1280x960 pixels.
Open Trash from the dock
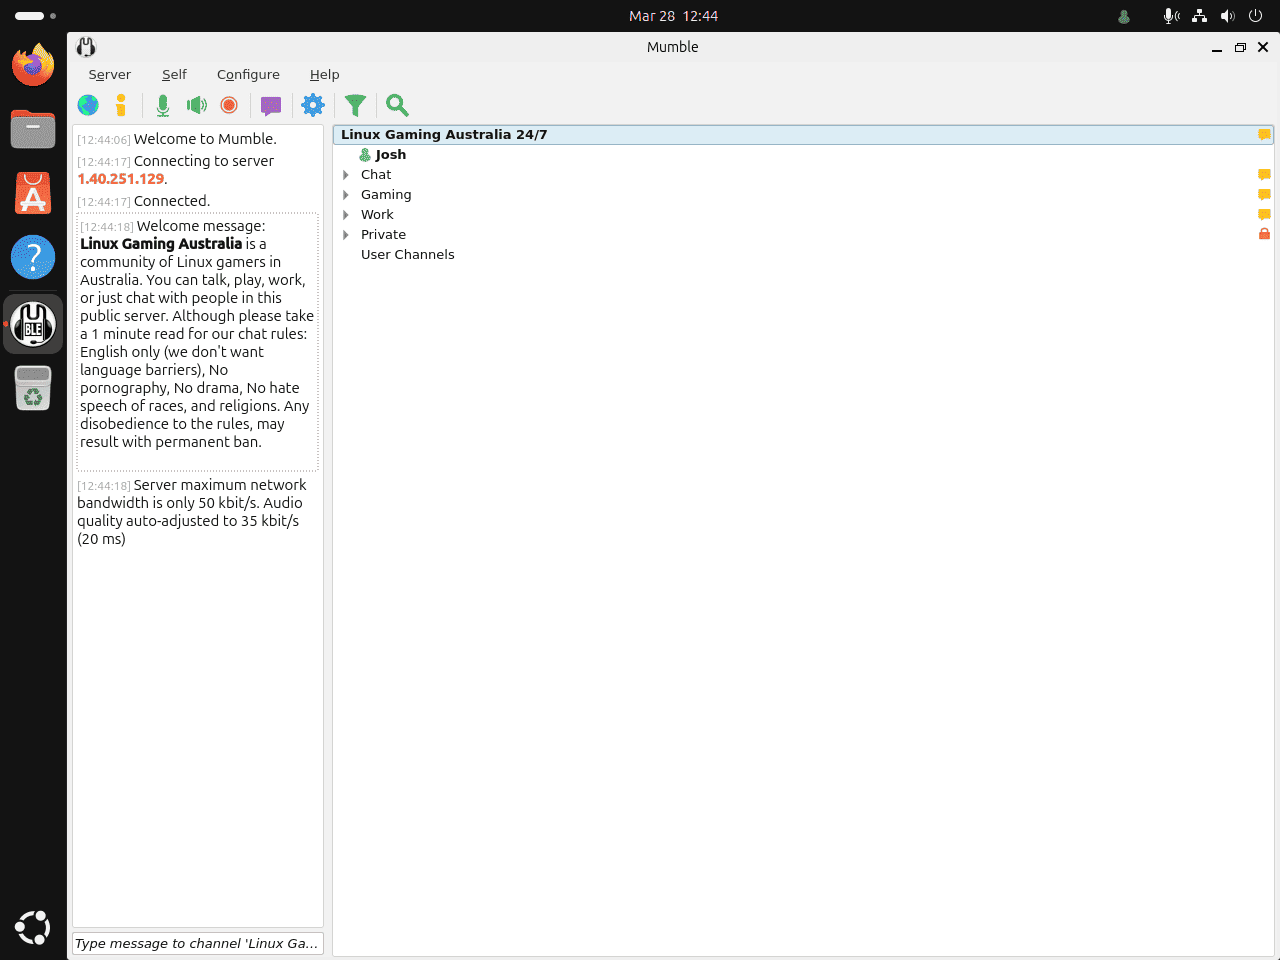tap(33, 388)
